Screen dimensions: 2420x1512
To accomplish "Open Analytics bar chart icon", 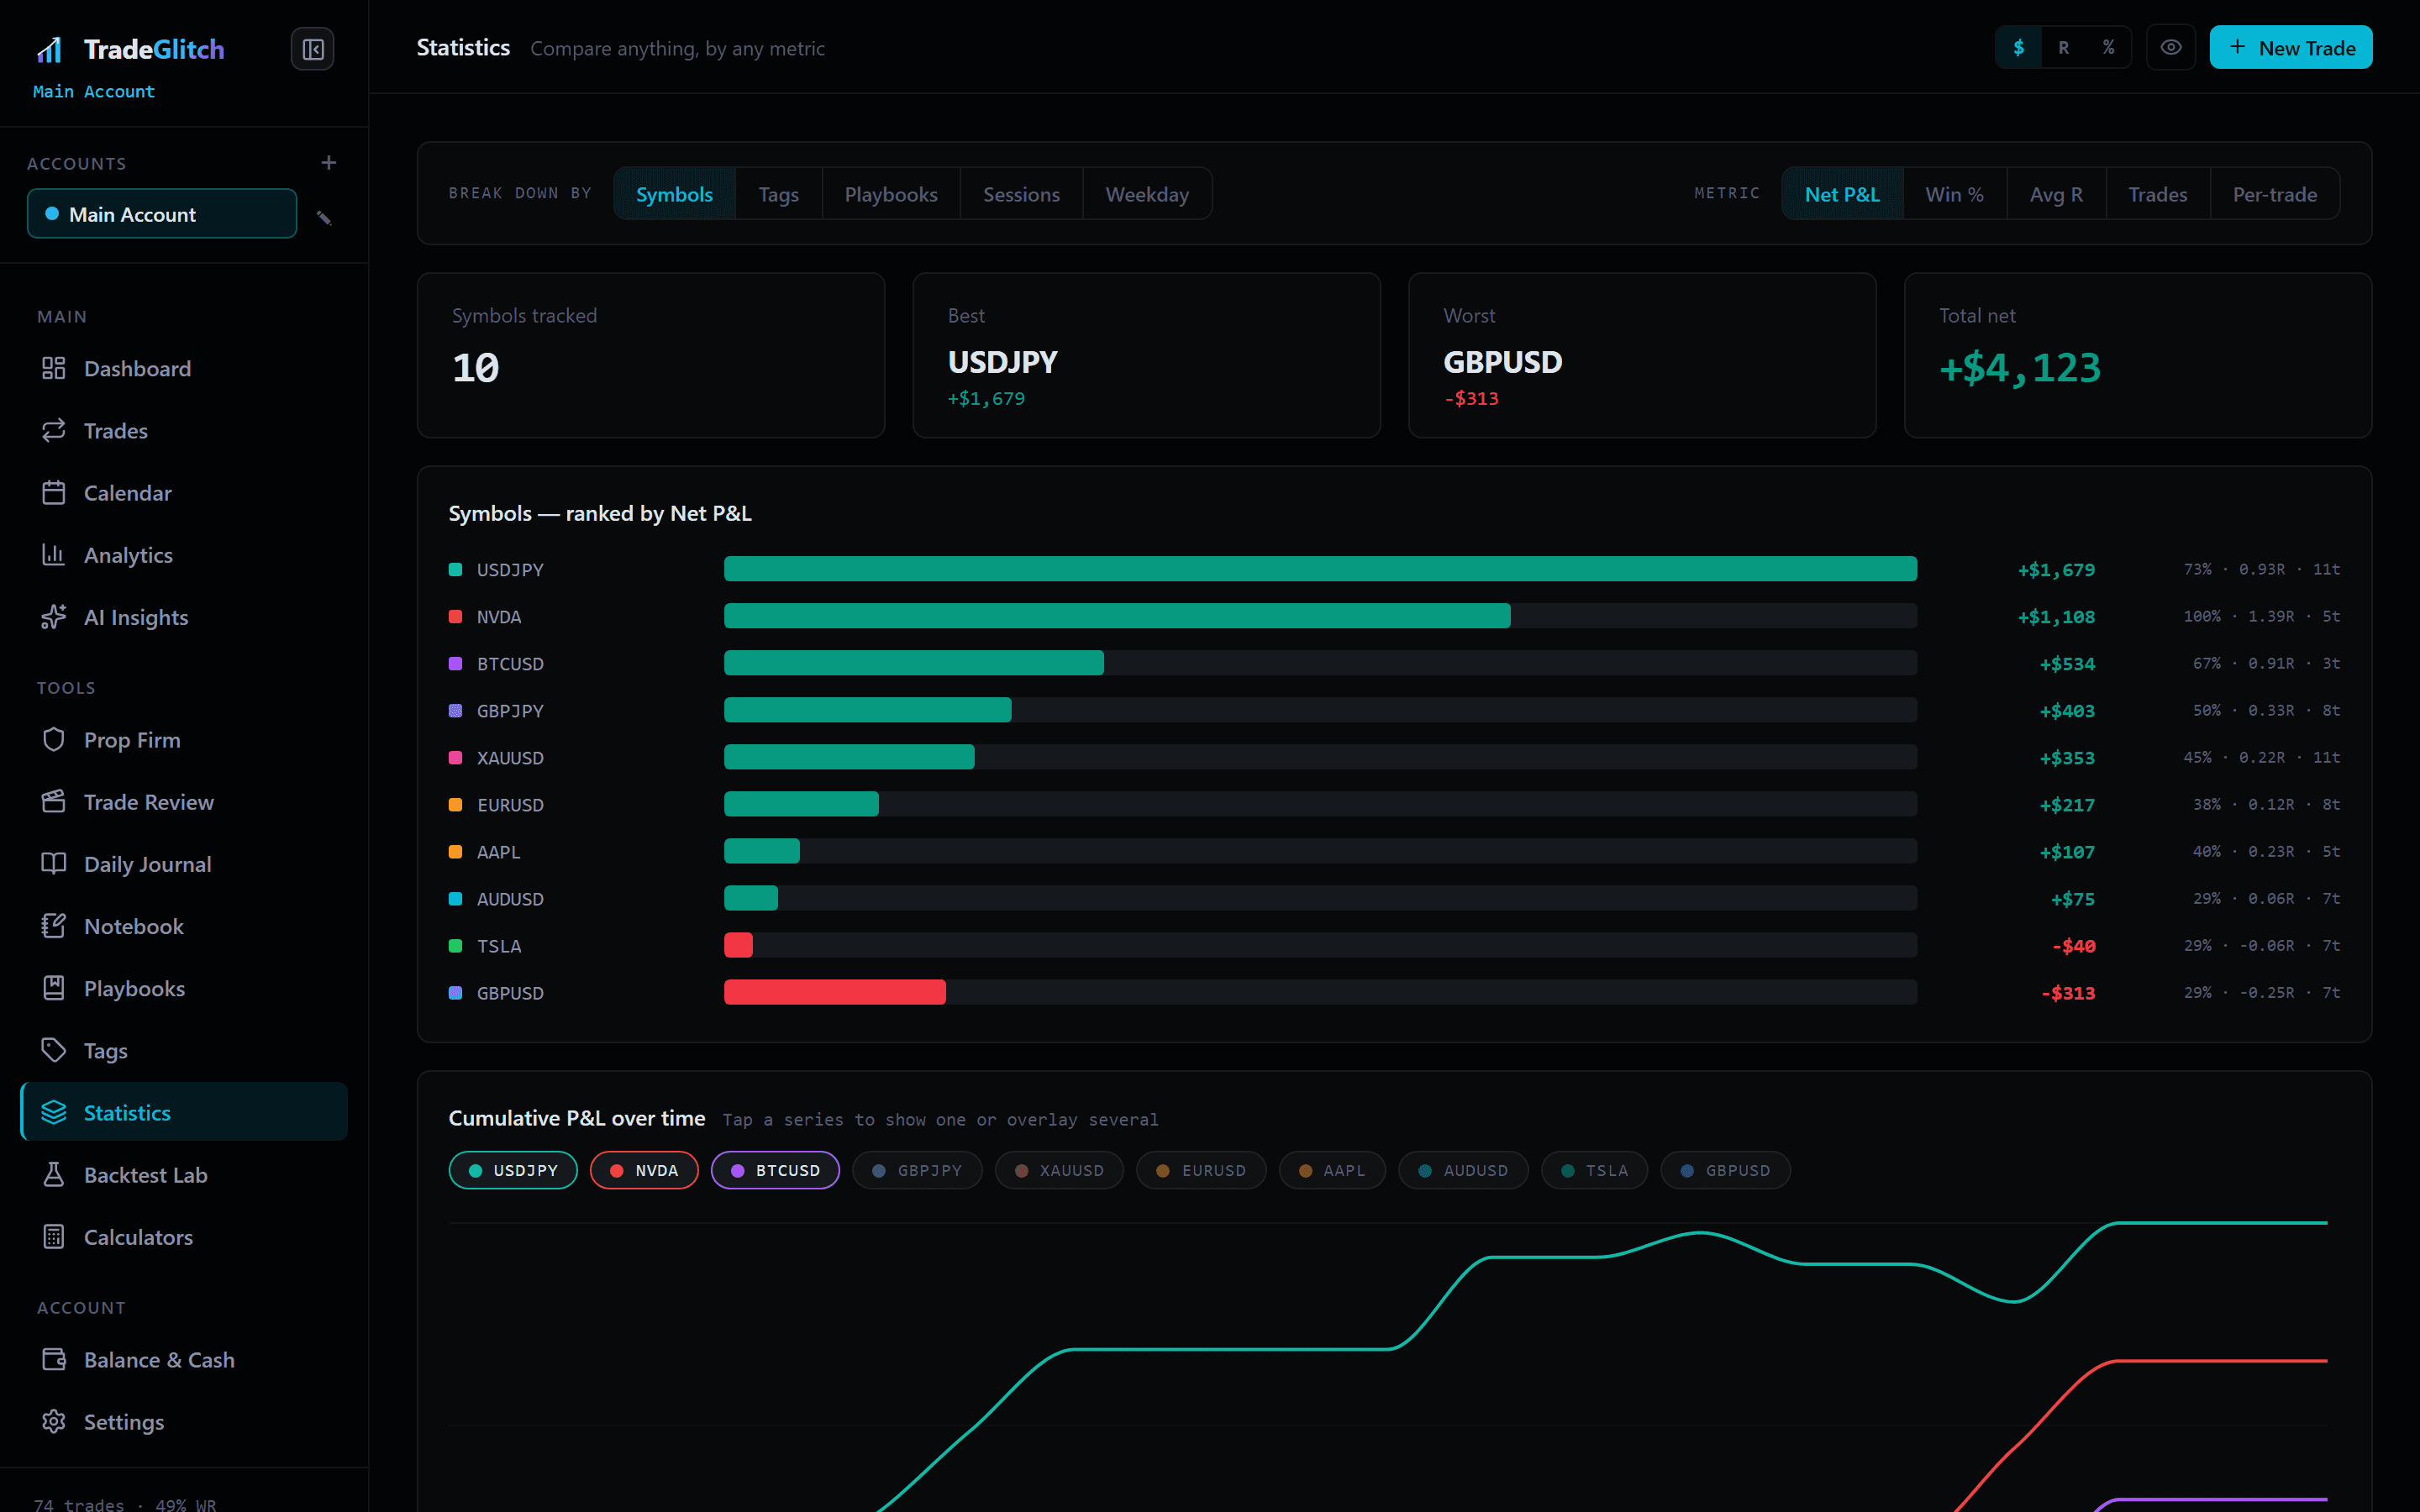I will (x=54, y=554).
